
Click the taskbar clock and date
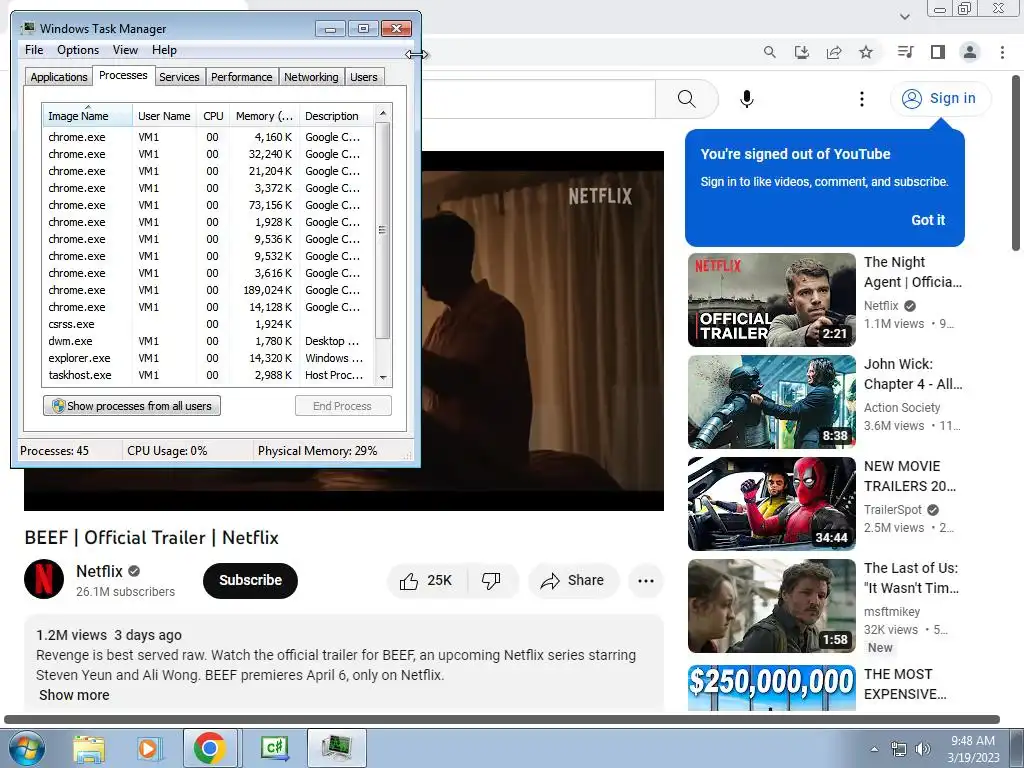click(973, 749)
